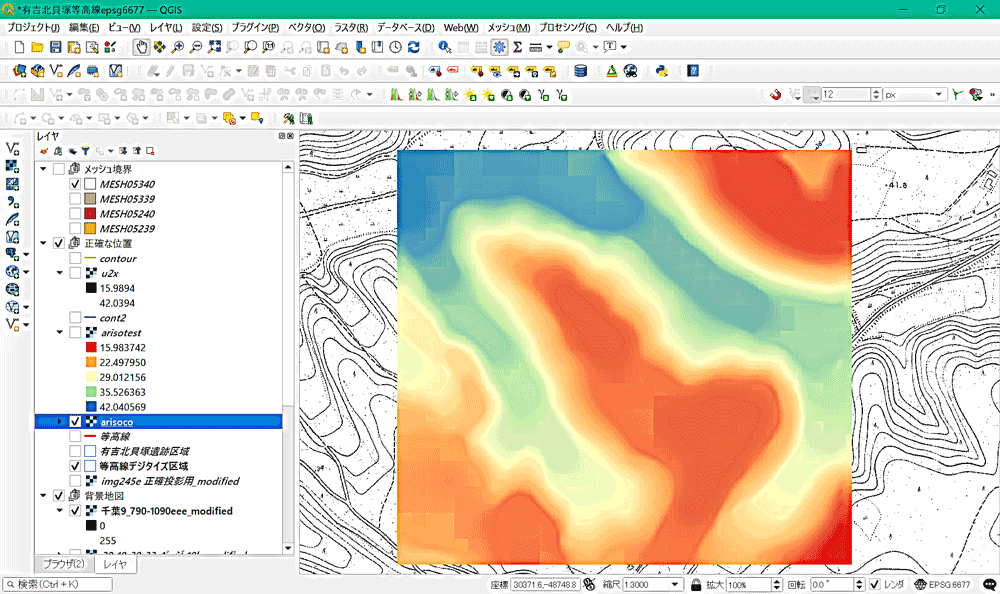Expand the arisoco layer entry
Image resolution: width=1000 pixels, height=594 pixels.
[x=59, y=422]
